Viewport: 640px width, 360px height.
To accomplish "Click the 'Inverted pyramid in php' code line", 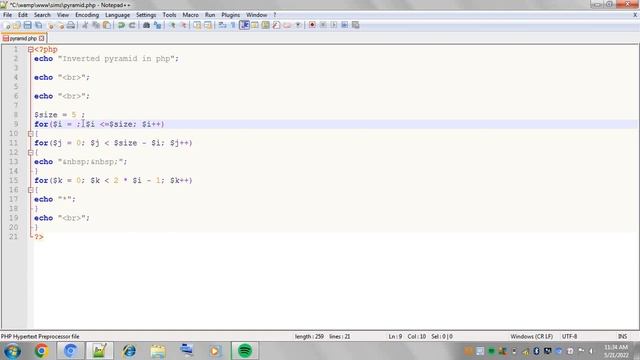I will coord(106,59).
